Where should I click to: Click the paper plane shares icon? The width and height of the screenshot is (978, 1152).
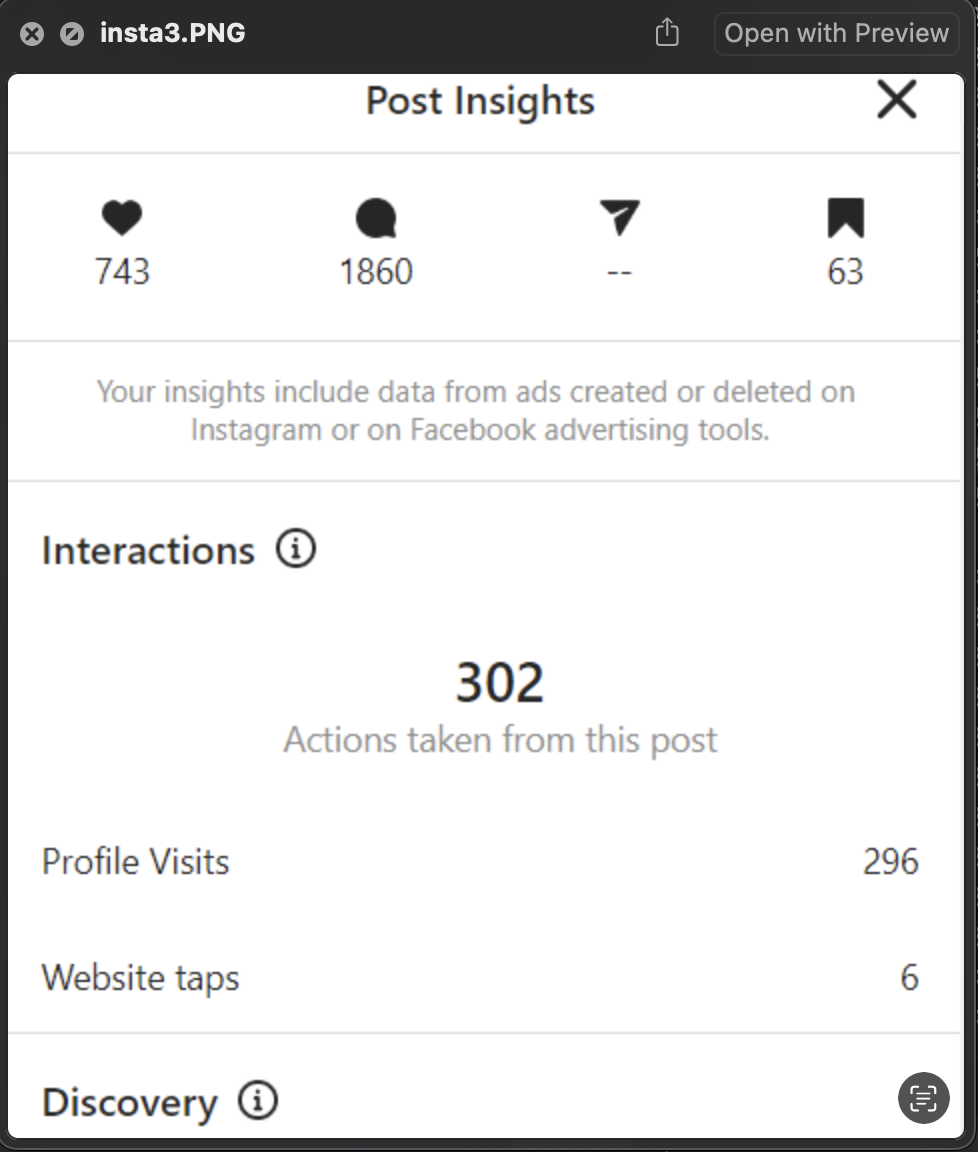tap(619, 217)
